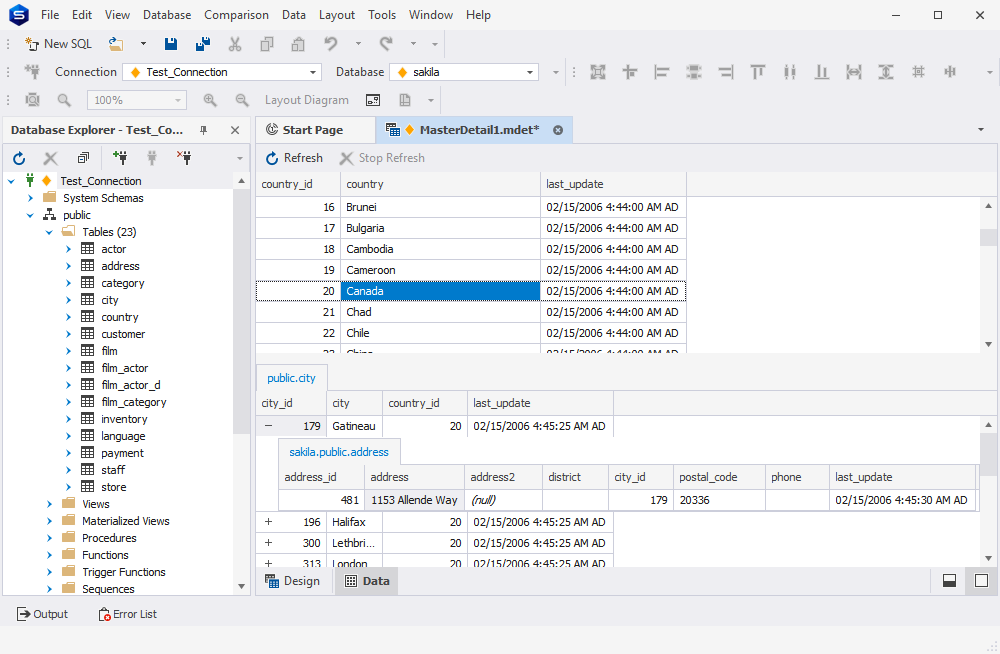Close the Database Explorer panel
This screenshot has width=1000, height=654.
pos(235,130)
